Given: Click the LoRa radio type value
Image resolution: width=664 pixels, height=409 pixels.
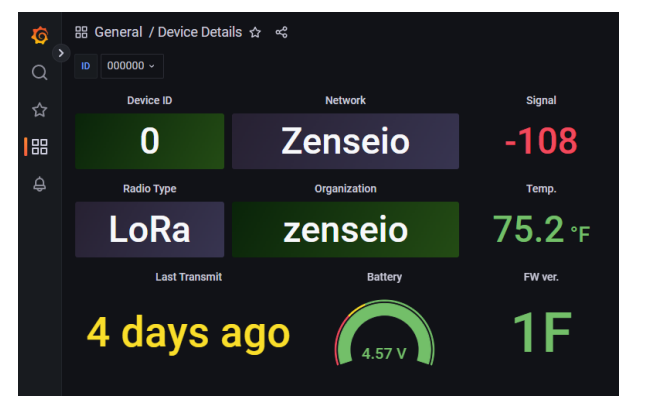Looking at the screenshot, I should (149, 229).
